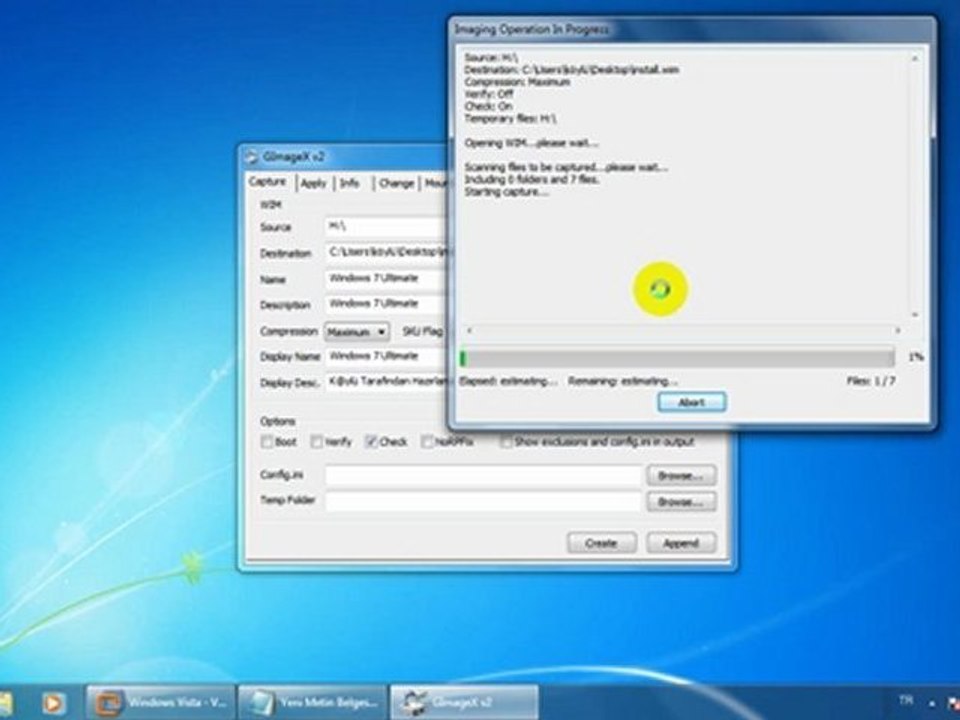Click the Destination path field
The image size is (960, 720).
(387, 252)
